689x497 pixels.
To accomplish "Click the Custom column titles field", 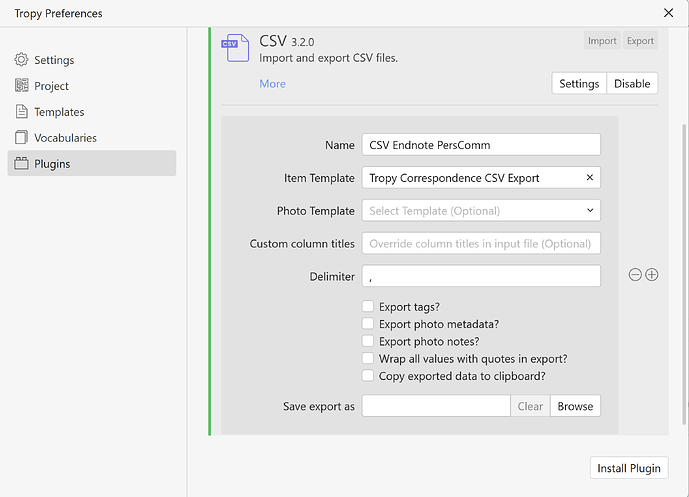I will pyautogui.click(x=481, y=243).
